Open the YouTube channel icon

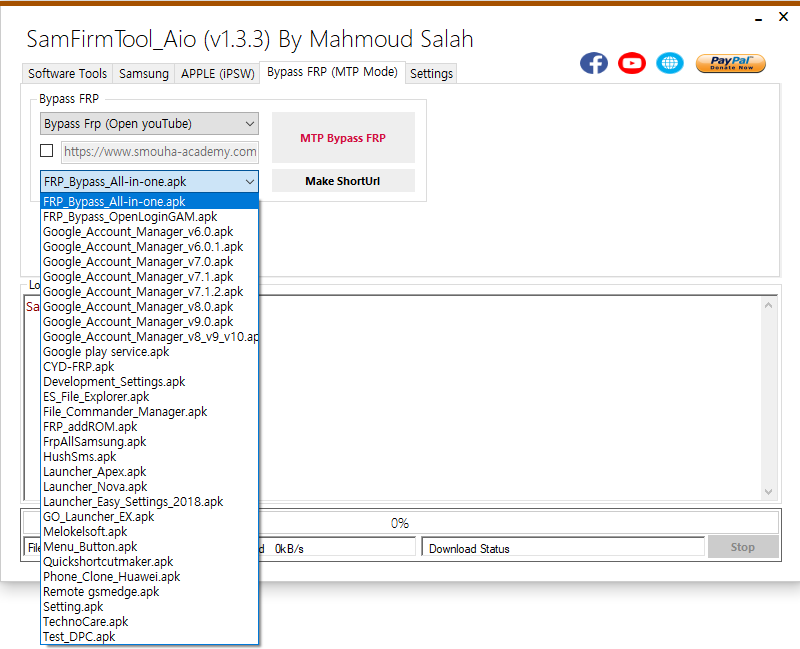click(632, 62)
